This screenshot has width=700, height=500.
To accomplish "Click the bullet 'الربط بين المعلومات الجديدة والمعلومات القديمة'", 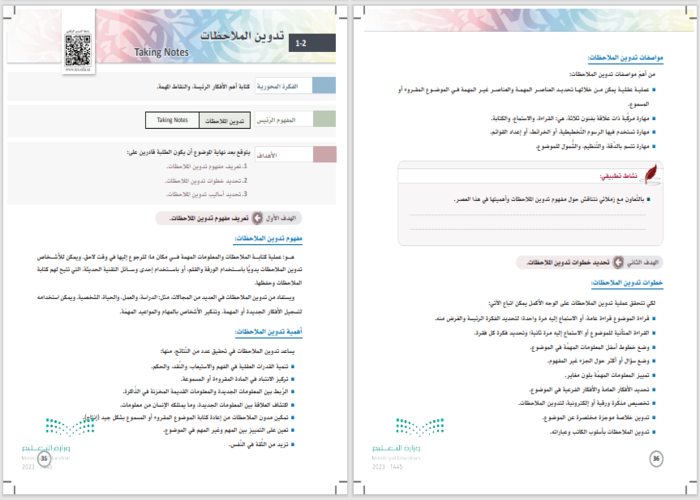I will (x=209, y=392).
